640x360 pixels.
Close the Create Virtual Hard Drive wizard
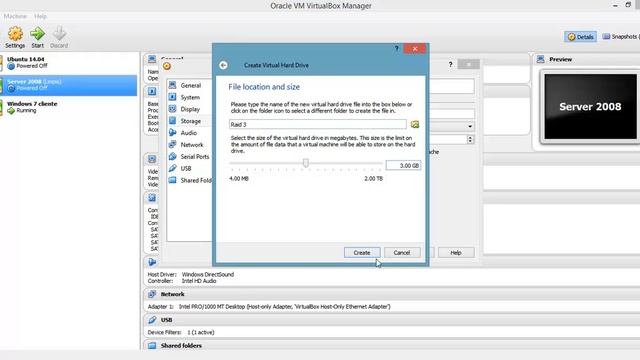(x=415, y=49)
